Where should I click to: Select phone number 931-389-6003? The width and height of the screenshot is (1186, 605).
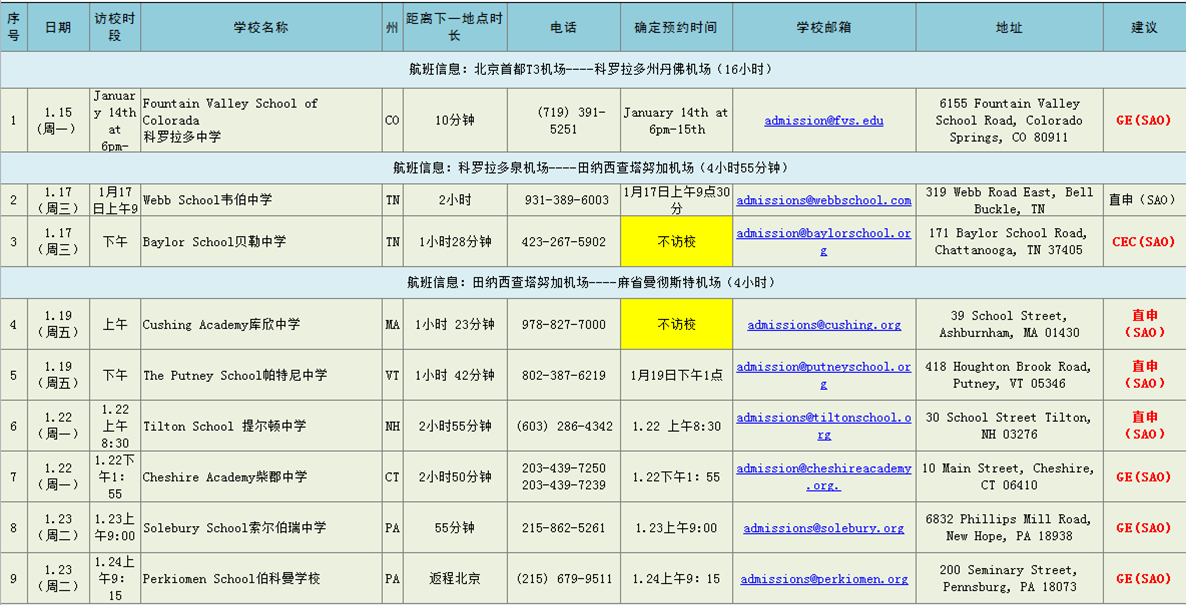564,200
